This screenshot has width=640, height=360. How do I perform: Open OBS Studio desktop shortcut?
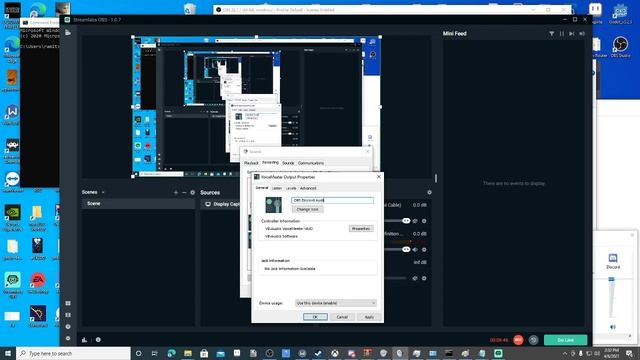(620, 46)
